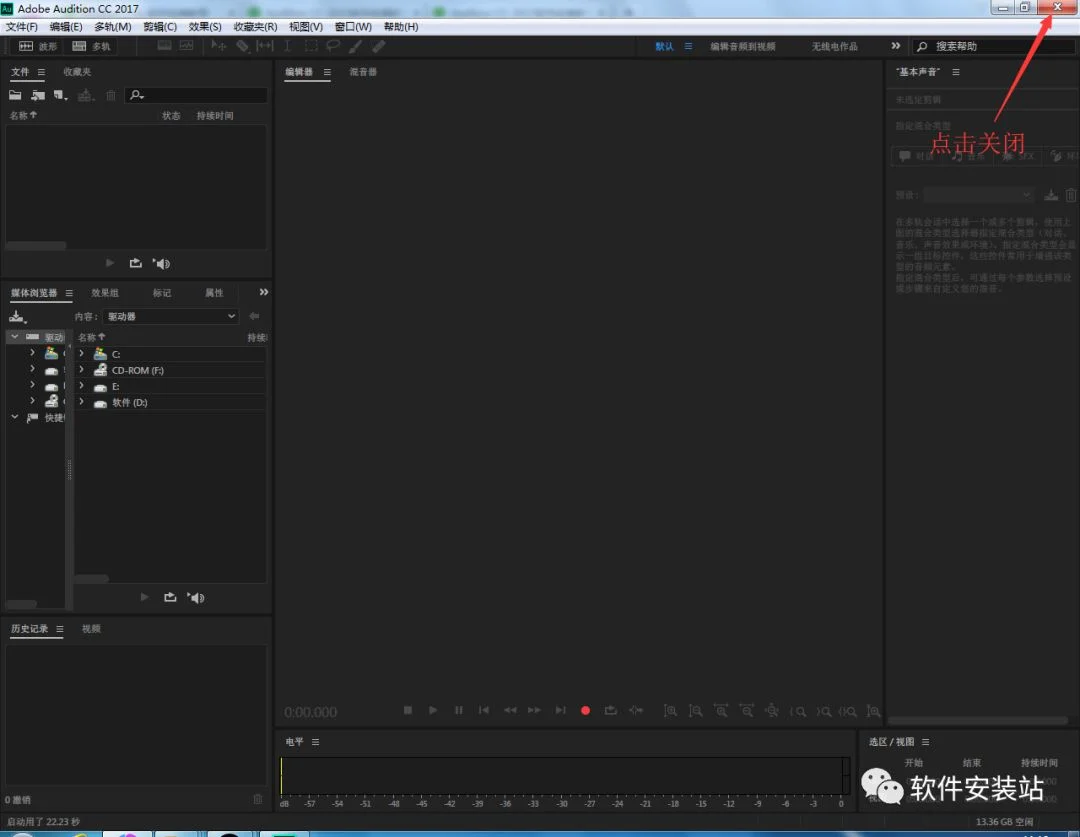This screenshot has width=1080, height=837.
Task: Choose the 编辑音频到视频 workspace
Action: [x=742, y=46]
